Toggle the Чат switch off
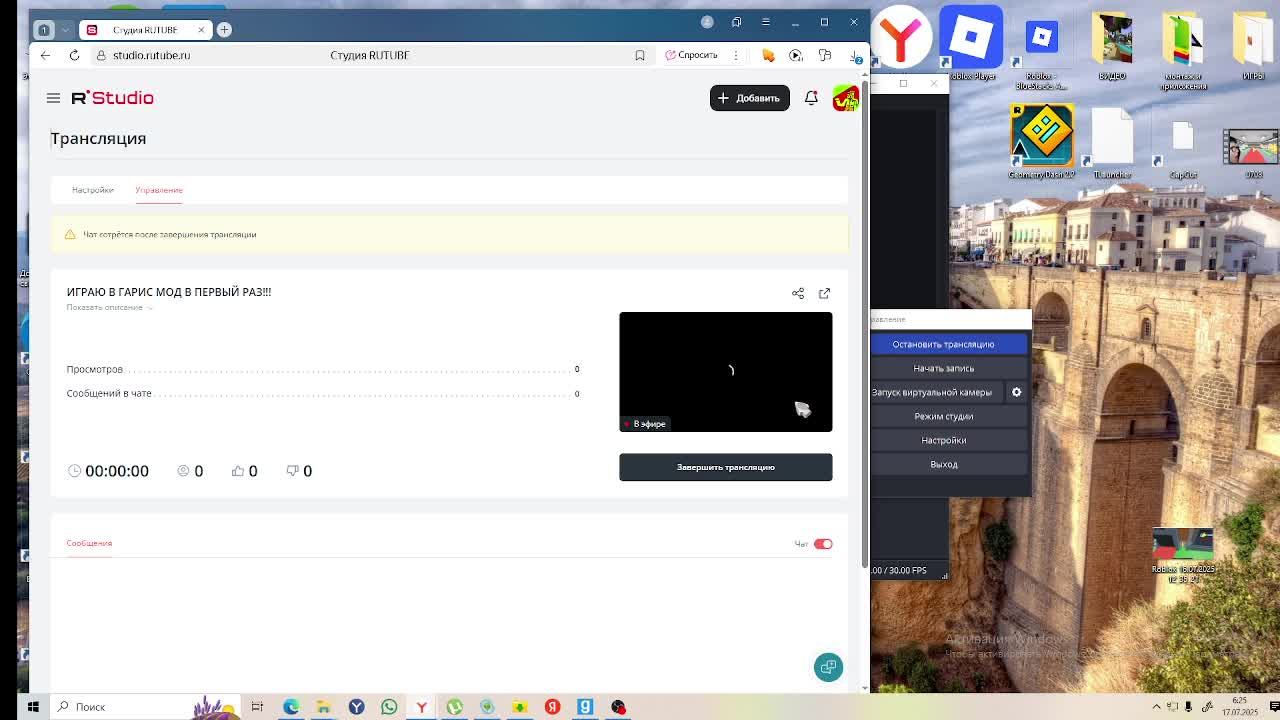The height and width of the screenshot is (720, 1280). tap(823, 544)
